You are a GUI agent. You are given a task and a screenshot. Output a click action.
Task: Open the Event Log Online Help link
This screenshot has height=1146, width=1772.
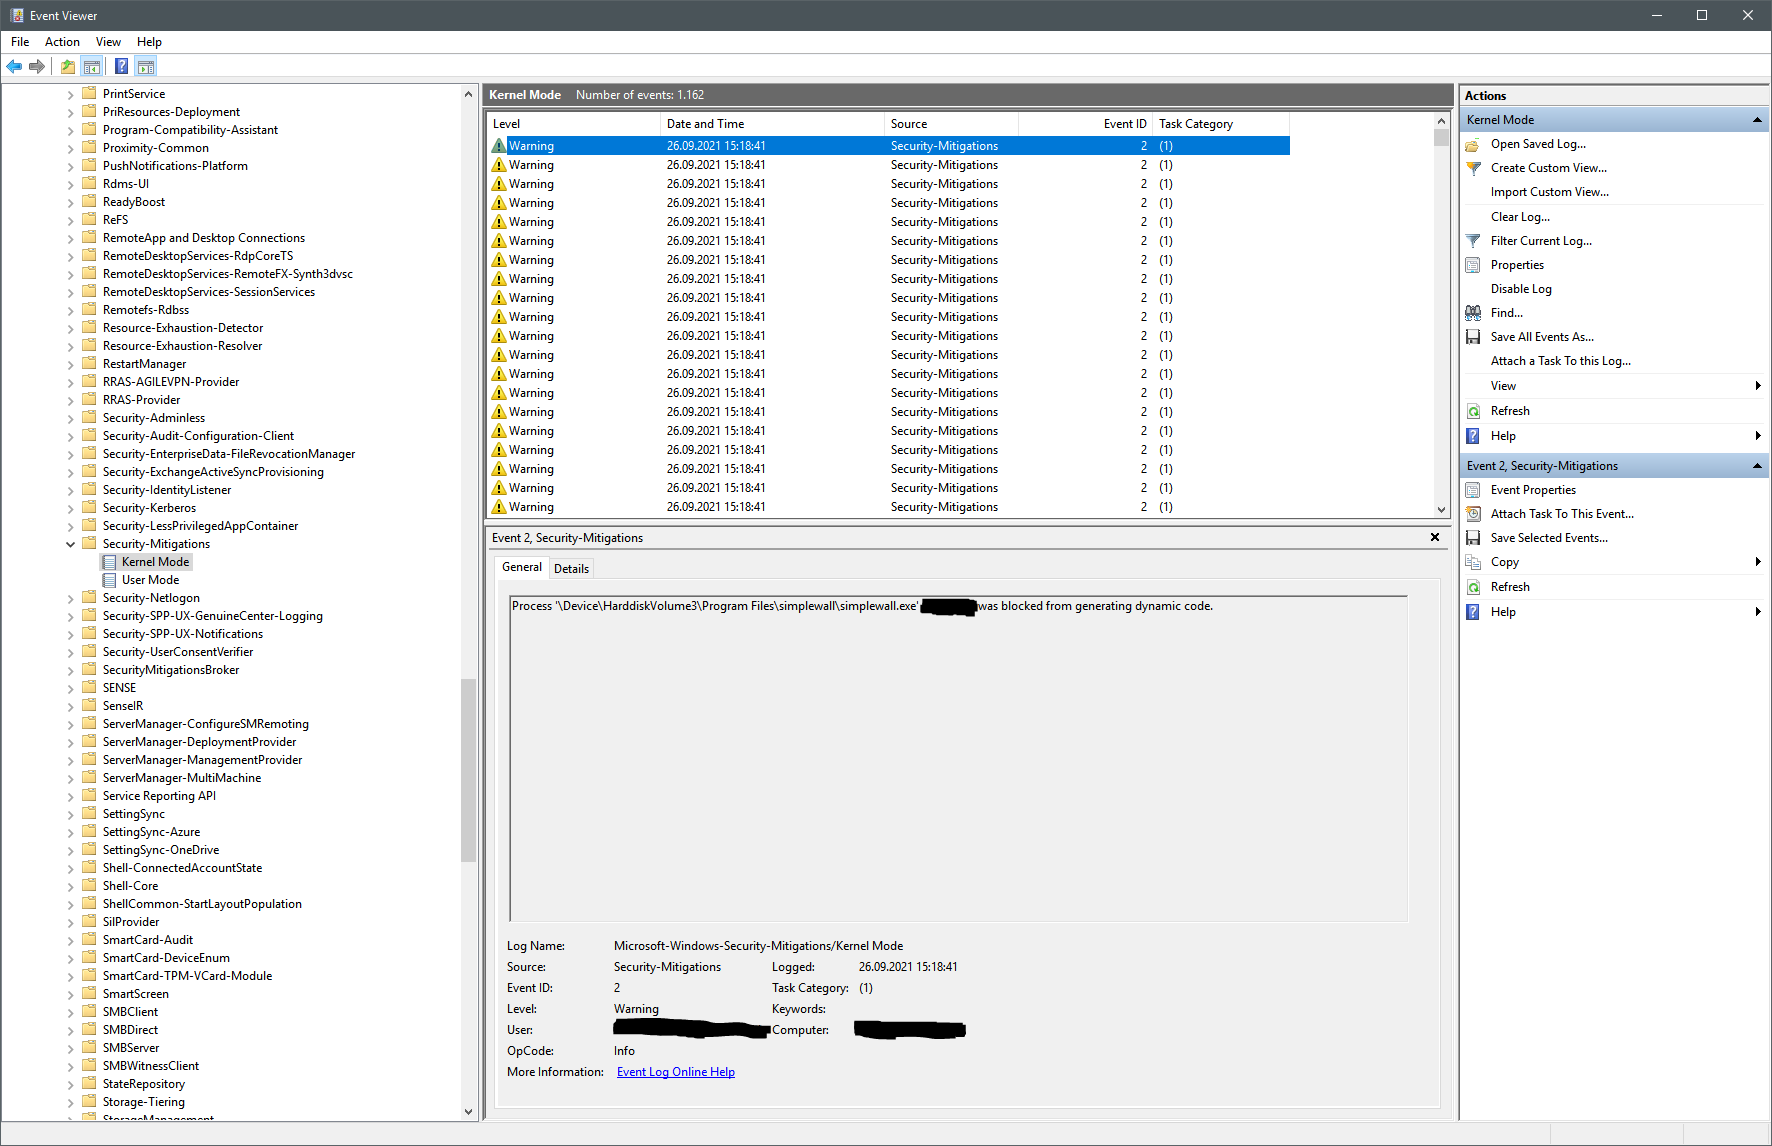(675, 1071)
